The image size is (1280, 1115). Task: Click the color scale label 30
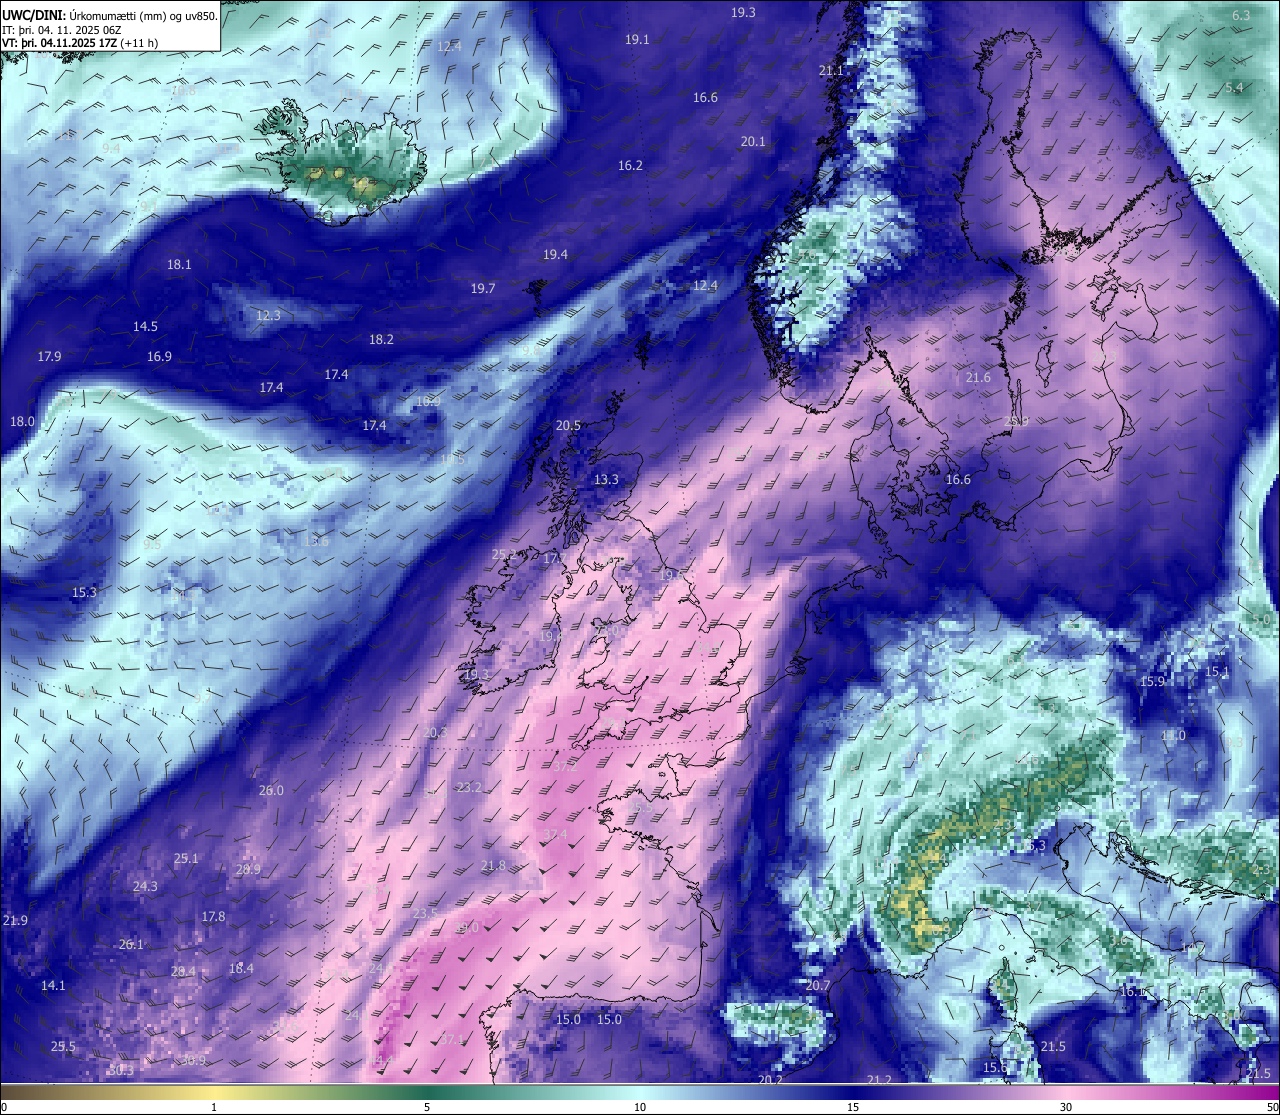click(1066, 1107)
